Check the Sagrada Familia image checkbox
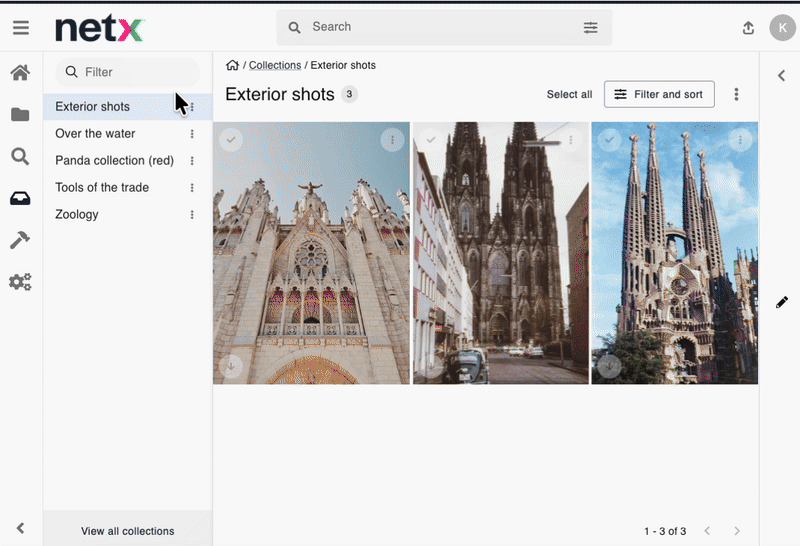The height and width of the screenshot is (546, 800). (x=609, y=140)
